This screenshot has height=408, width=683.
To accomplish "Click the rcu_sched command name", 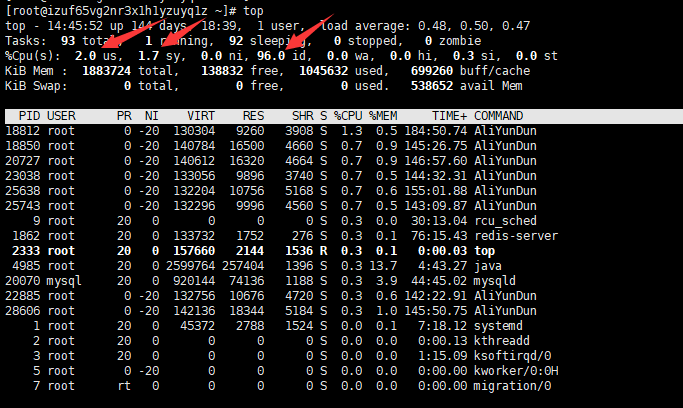I will [x=505, y=221].
